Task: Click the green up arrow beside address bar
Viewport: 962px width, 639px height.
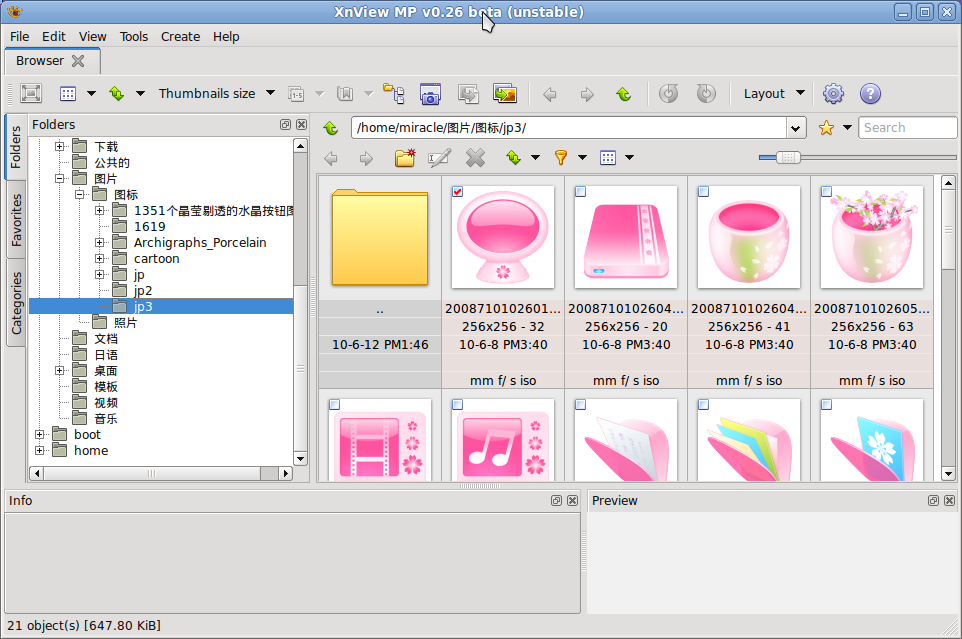Action: (331, 128)
